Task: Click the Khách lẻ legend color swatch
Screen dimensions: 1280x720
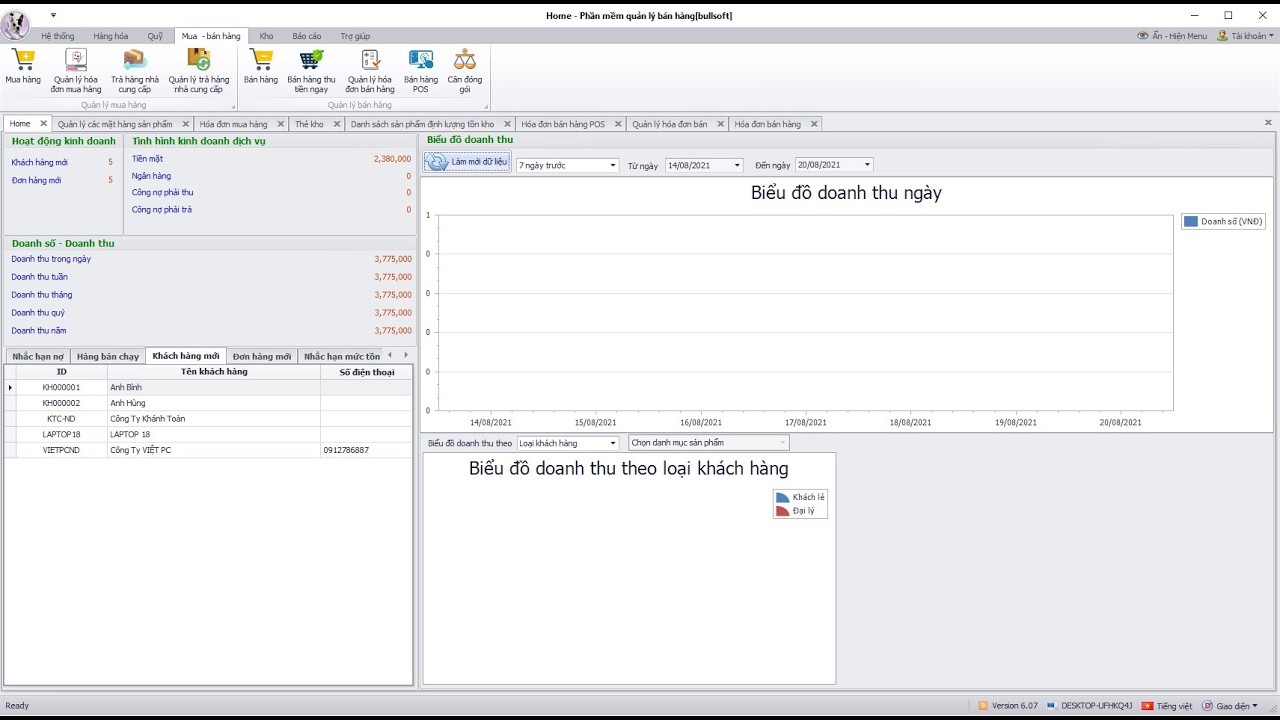Action: (x=782, y=497)
